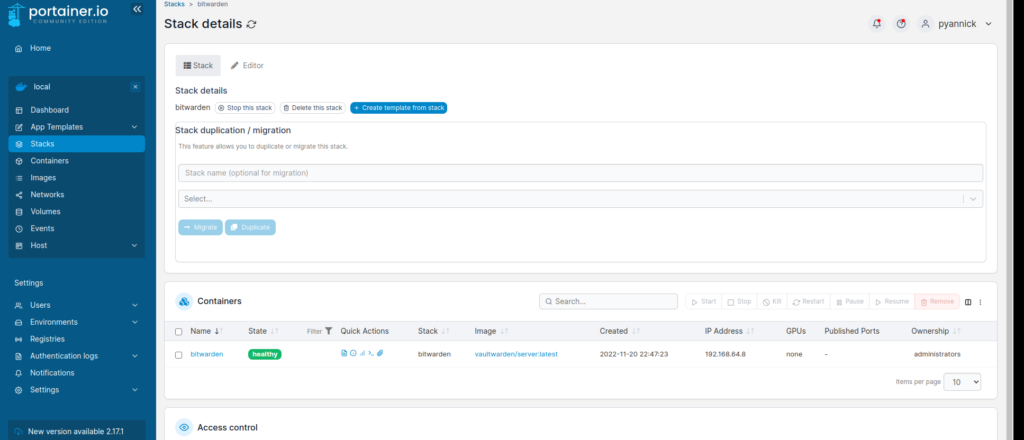Image resolution: width=1024 pixels, height=440 pixels.
Task: Open the Volumes sidebar item
Action: 45,212
